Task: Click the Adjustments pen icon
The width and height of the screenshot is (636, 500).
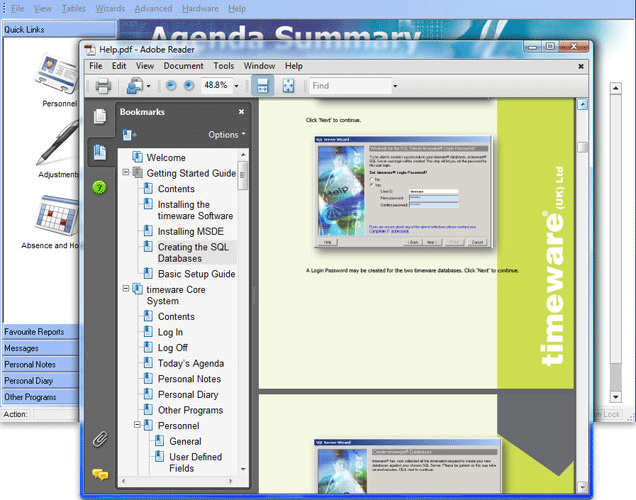Action: [58, 143]
